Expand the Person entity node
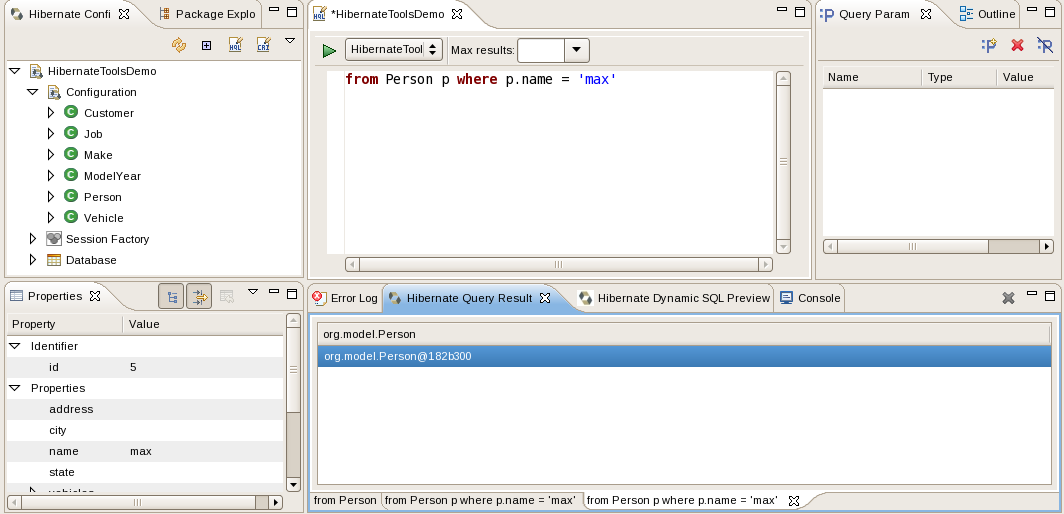This screenshot has height=514, width=1064. (x=51, y=197)
